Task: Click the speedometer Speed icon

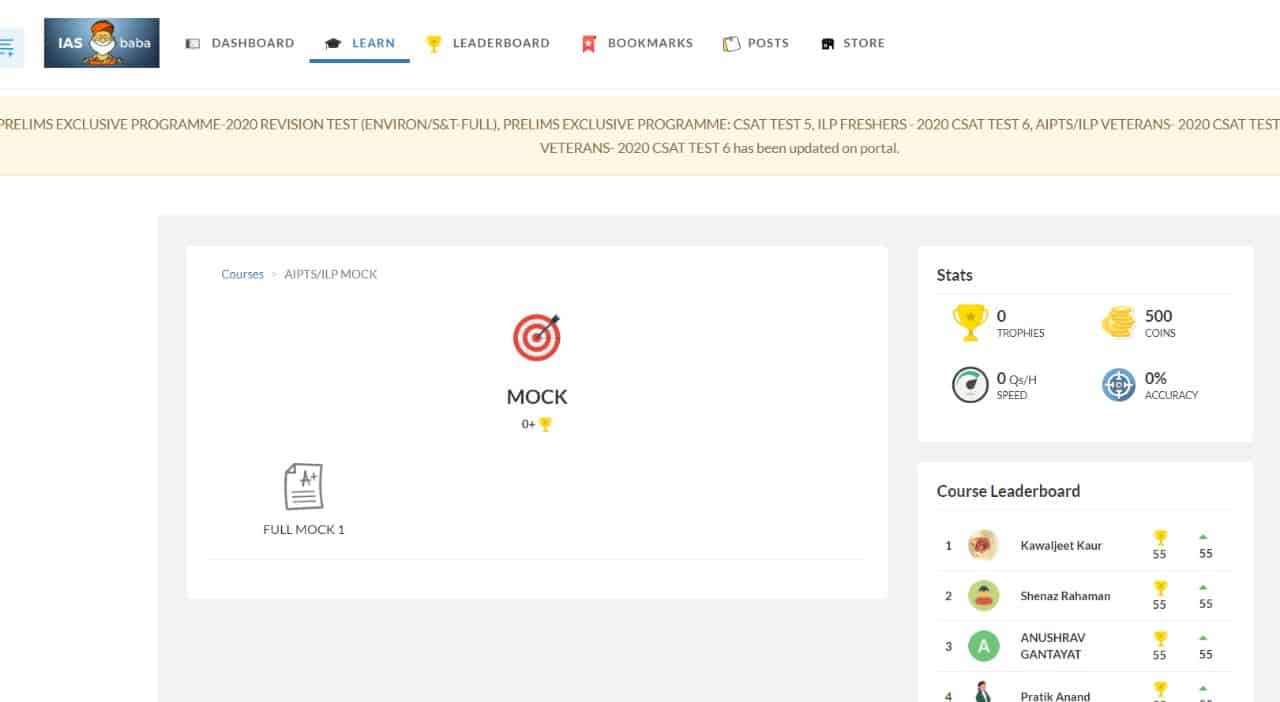Action: point(970,385)
